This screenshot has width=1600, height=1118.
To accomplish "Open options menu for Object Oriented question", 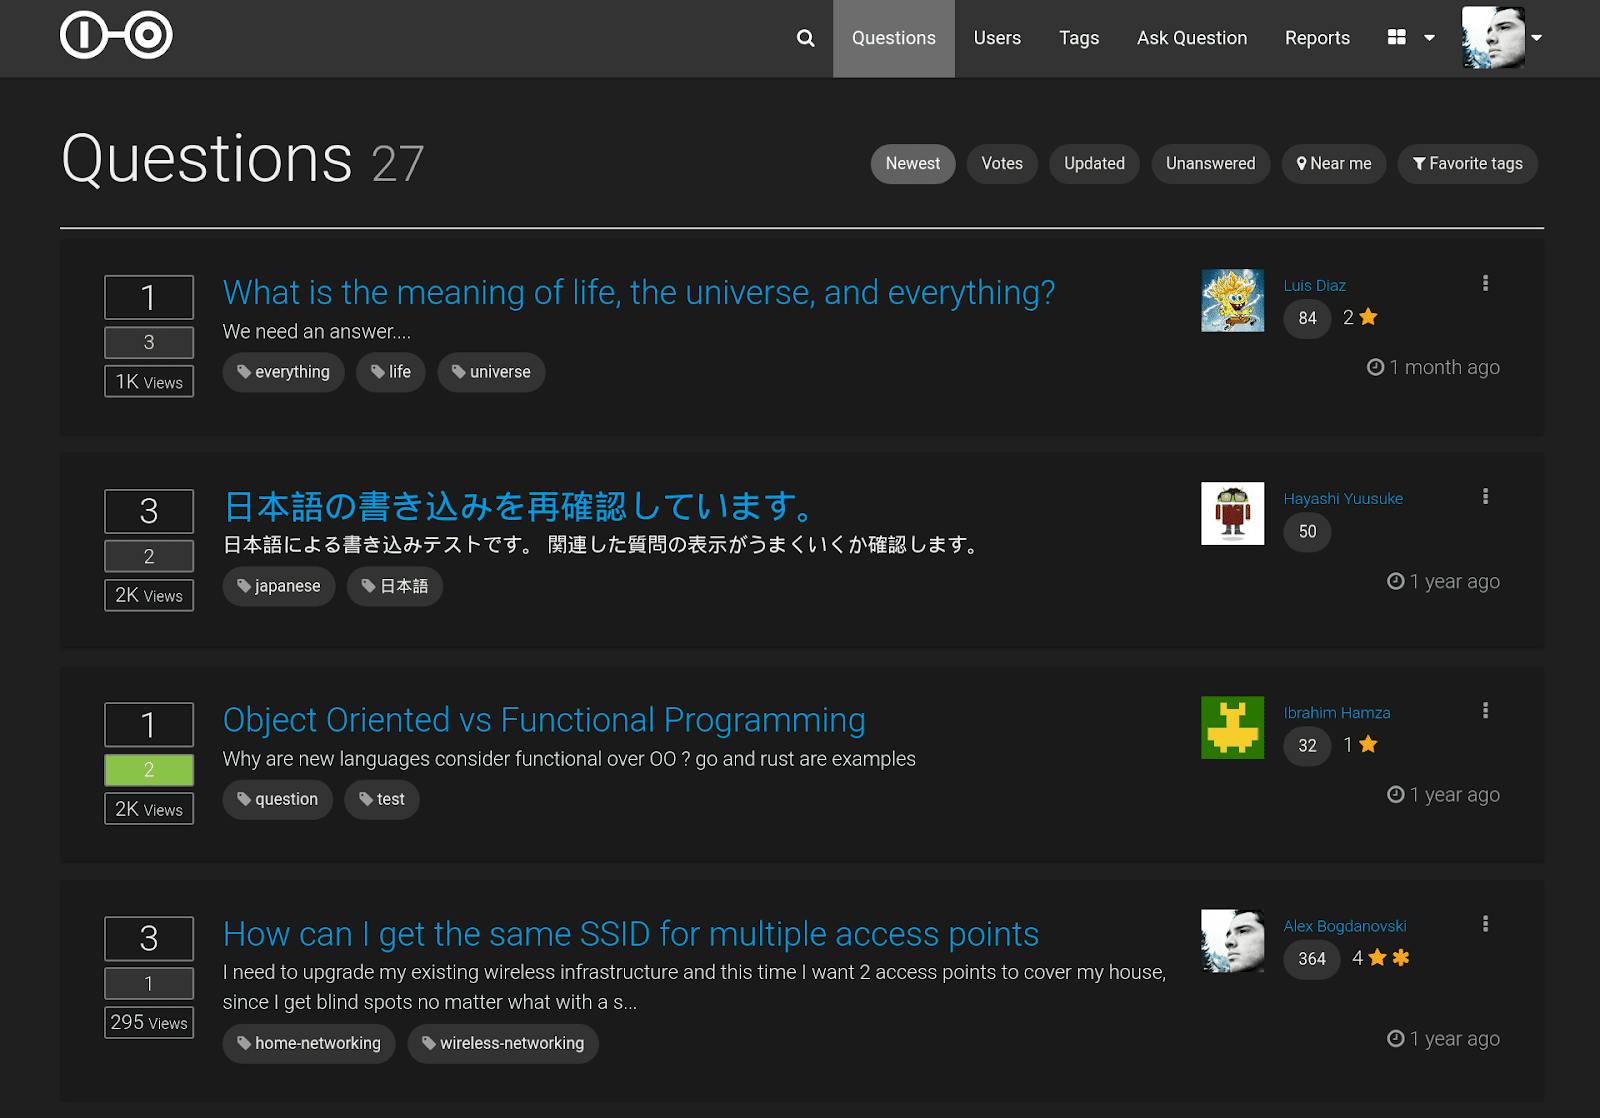I will tap(1485, 710).
